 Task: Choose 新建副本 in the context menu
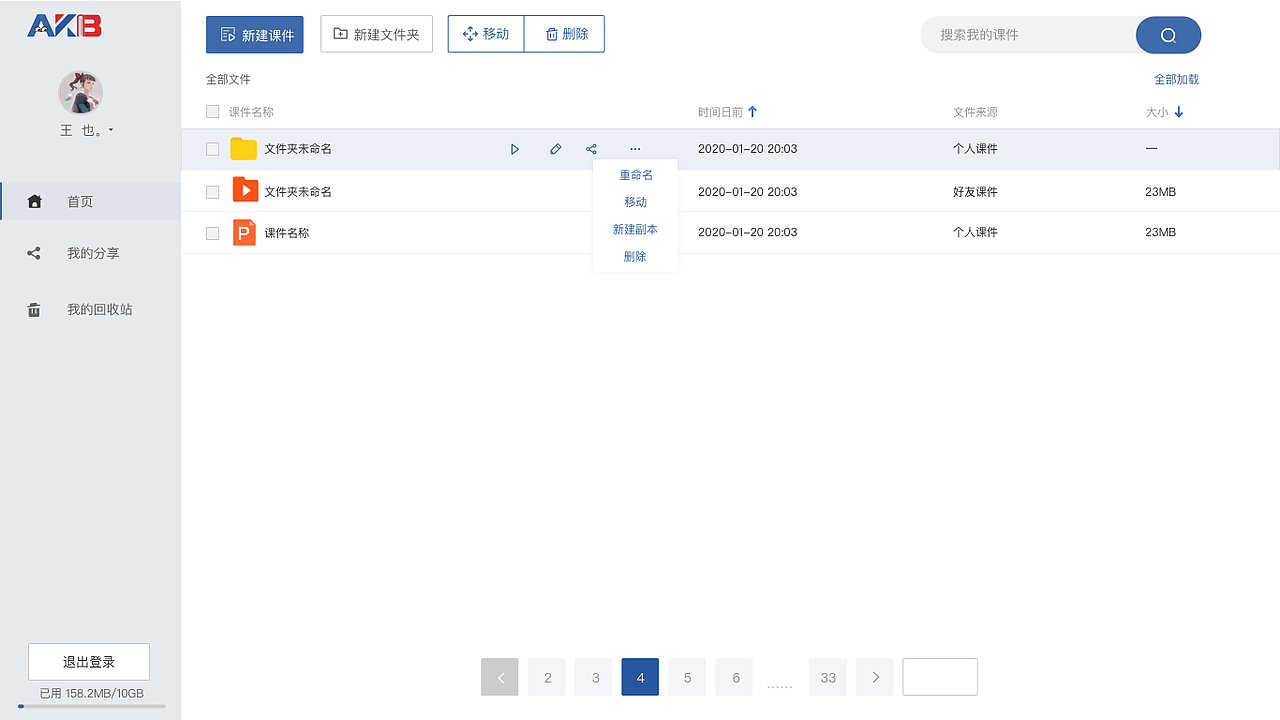coord(635,228)
